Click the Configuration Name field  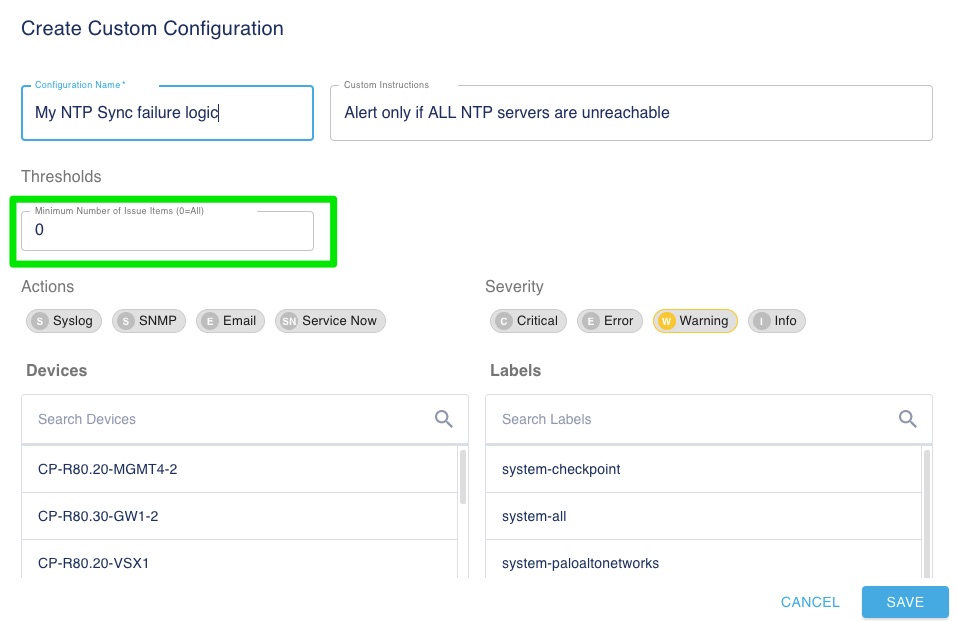click(x=167, y=113)
